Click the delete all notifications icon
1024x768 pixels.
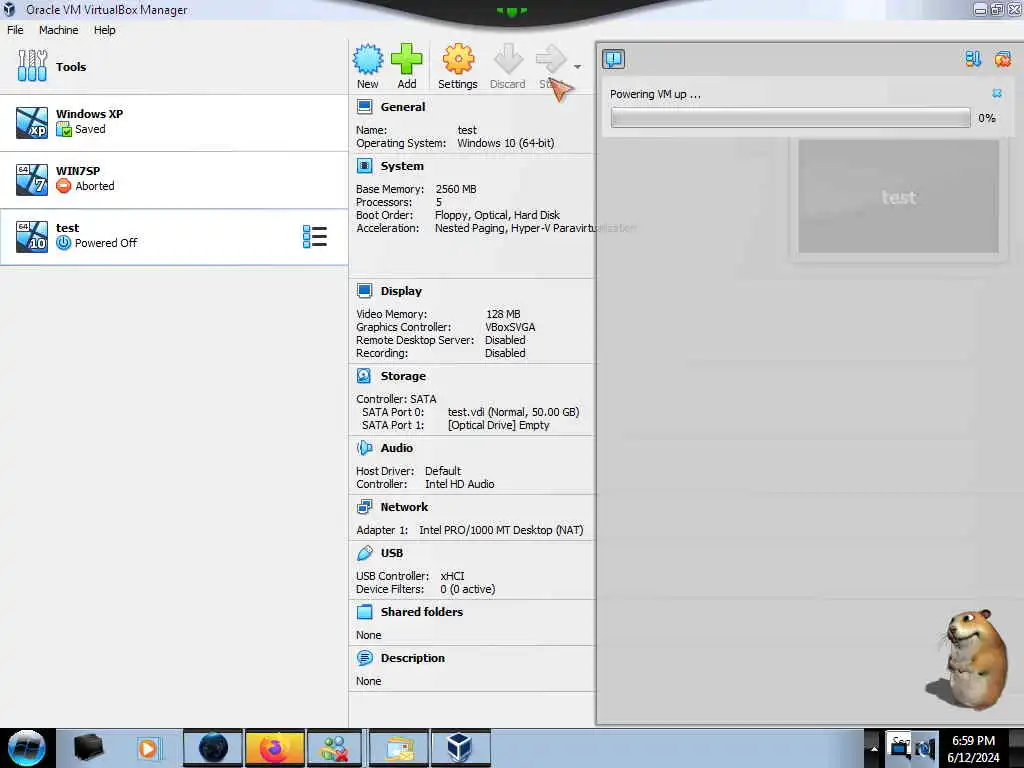1002,59
